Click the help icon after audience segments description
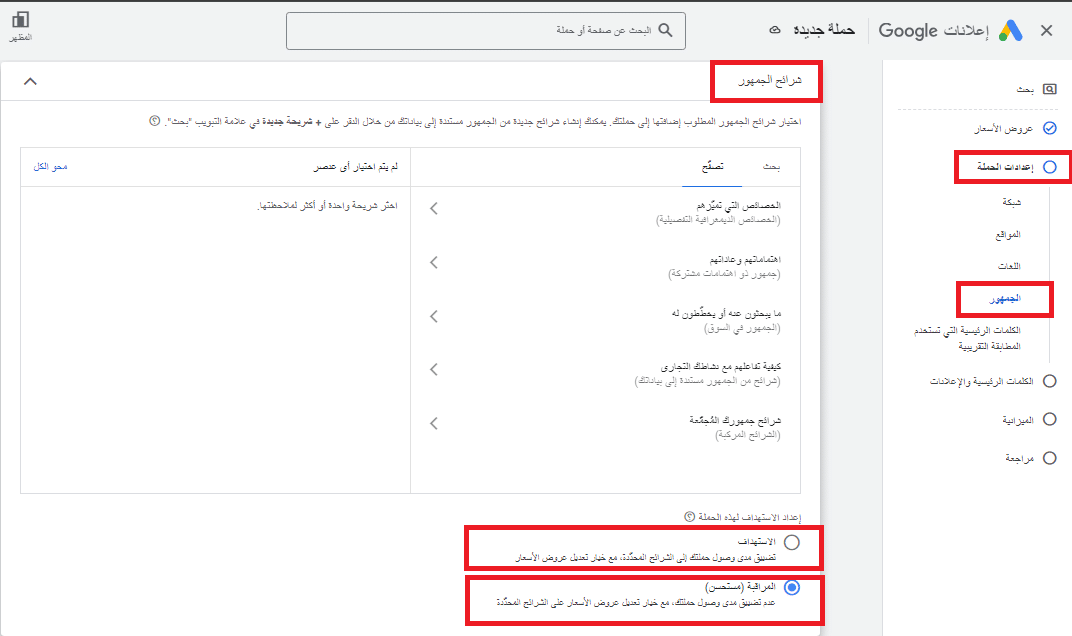1072x636 pixels. [155, 121]
